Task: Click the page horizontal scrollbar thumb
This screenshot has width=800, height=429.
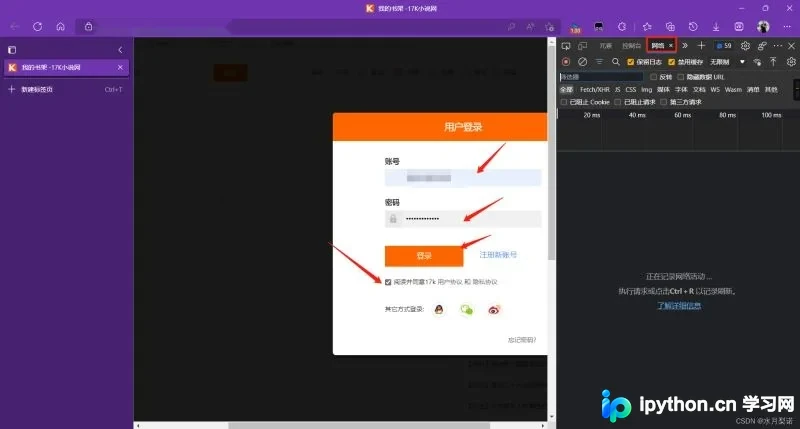Action: tap(359, 425)
